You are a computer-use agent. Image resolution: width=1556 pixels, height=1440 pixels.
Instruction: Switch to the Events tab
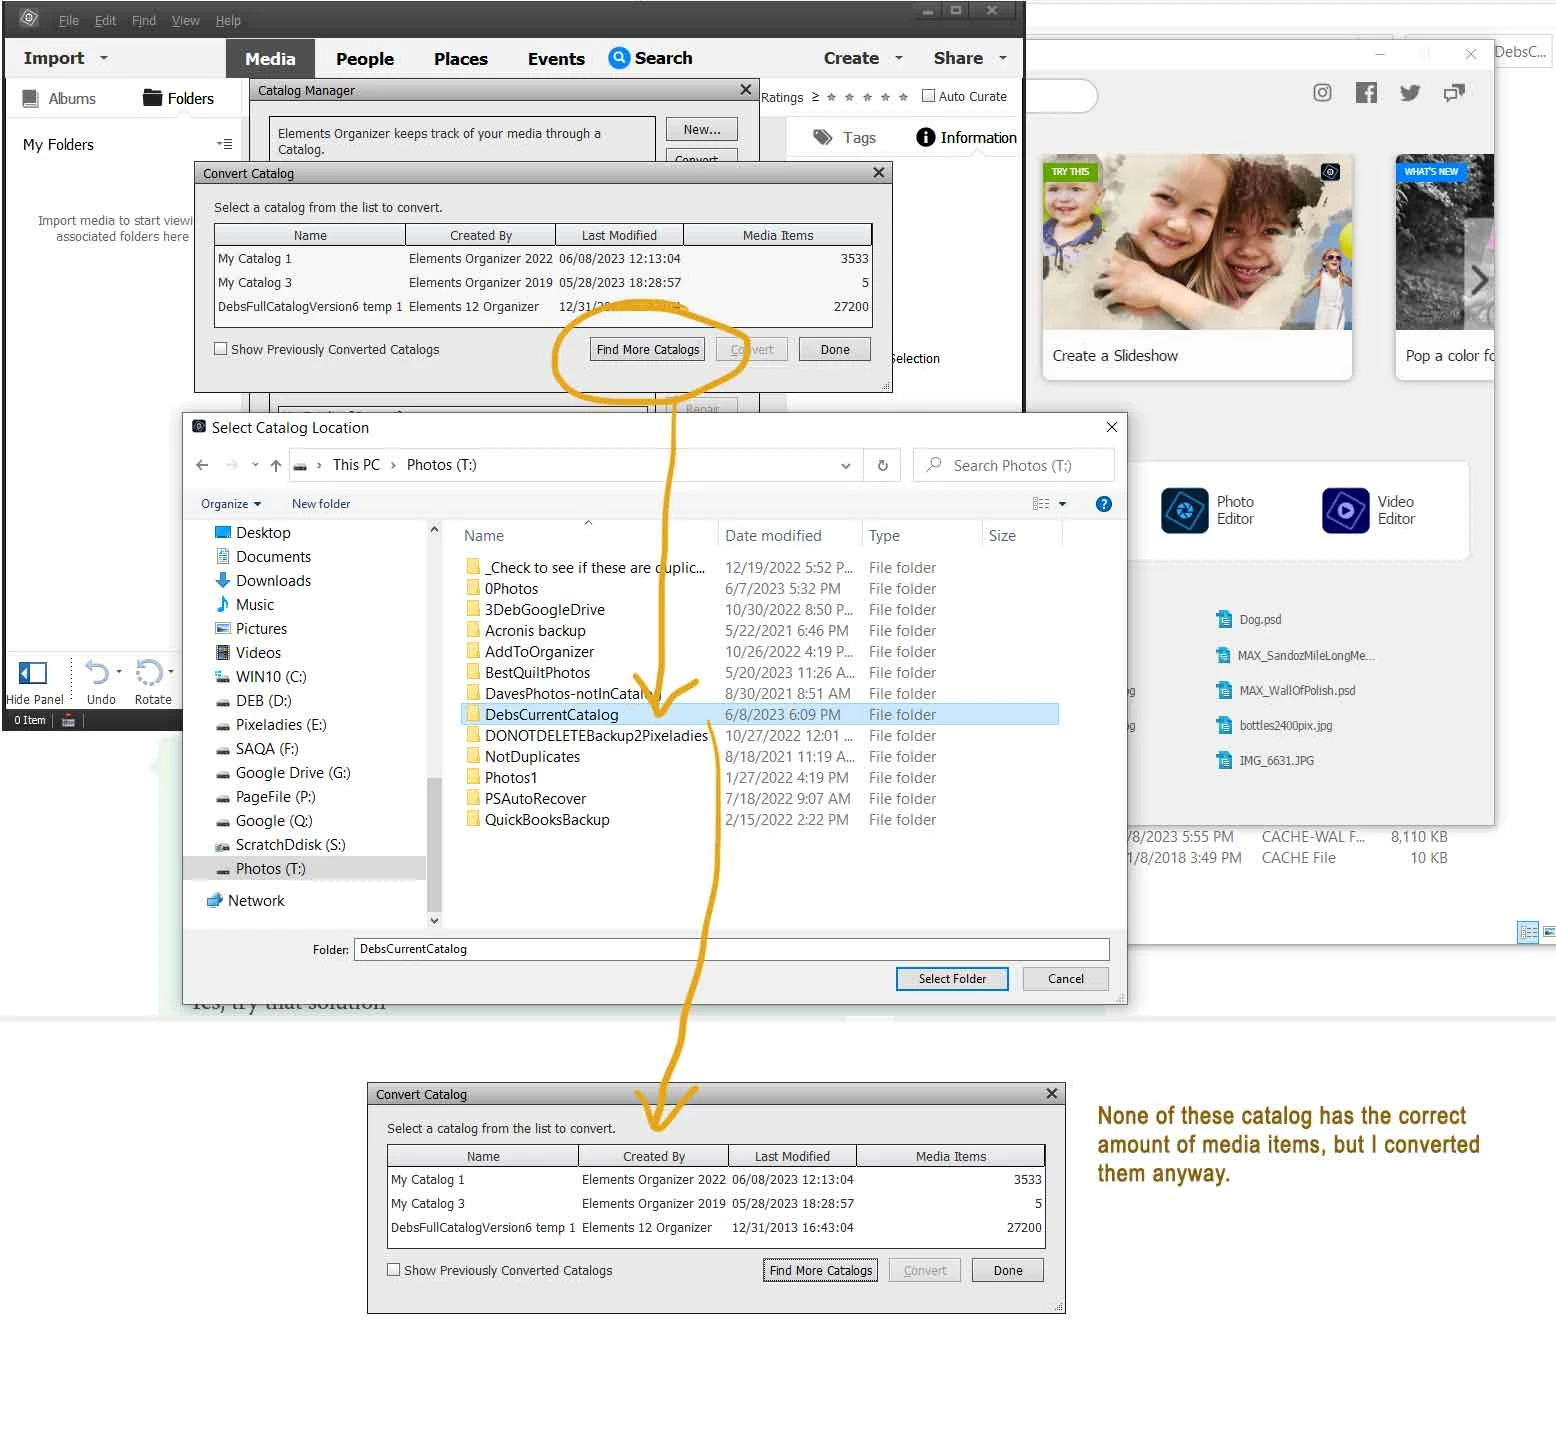tap(556, 59)
